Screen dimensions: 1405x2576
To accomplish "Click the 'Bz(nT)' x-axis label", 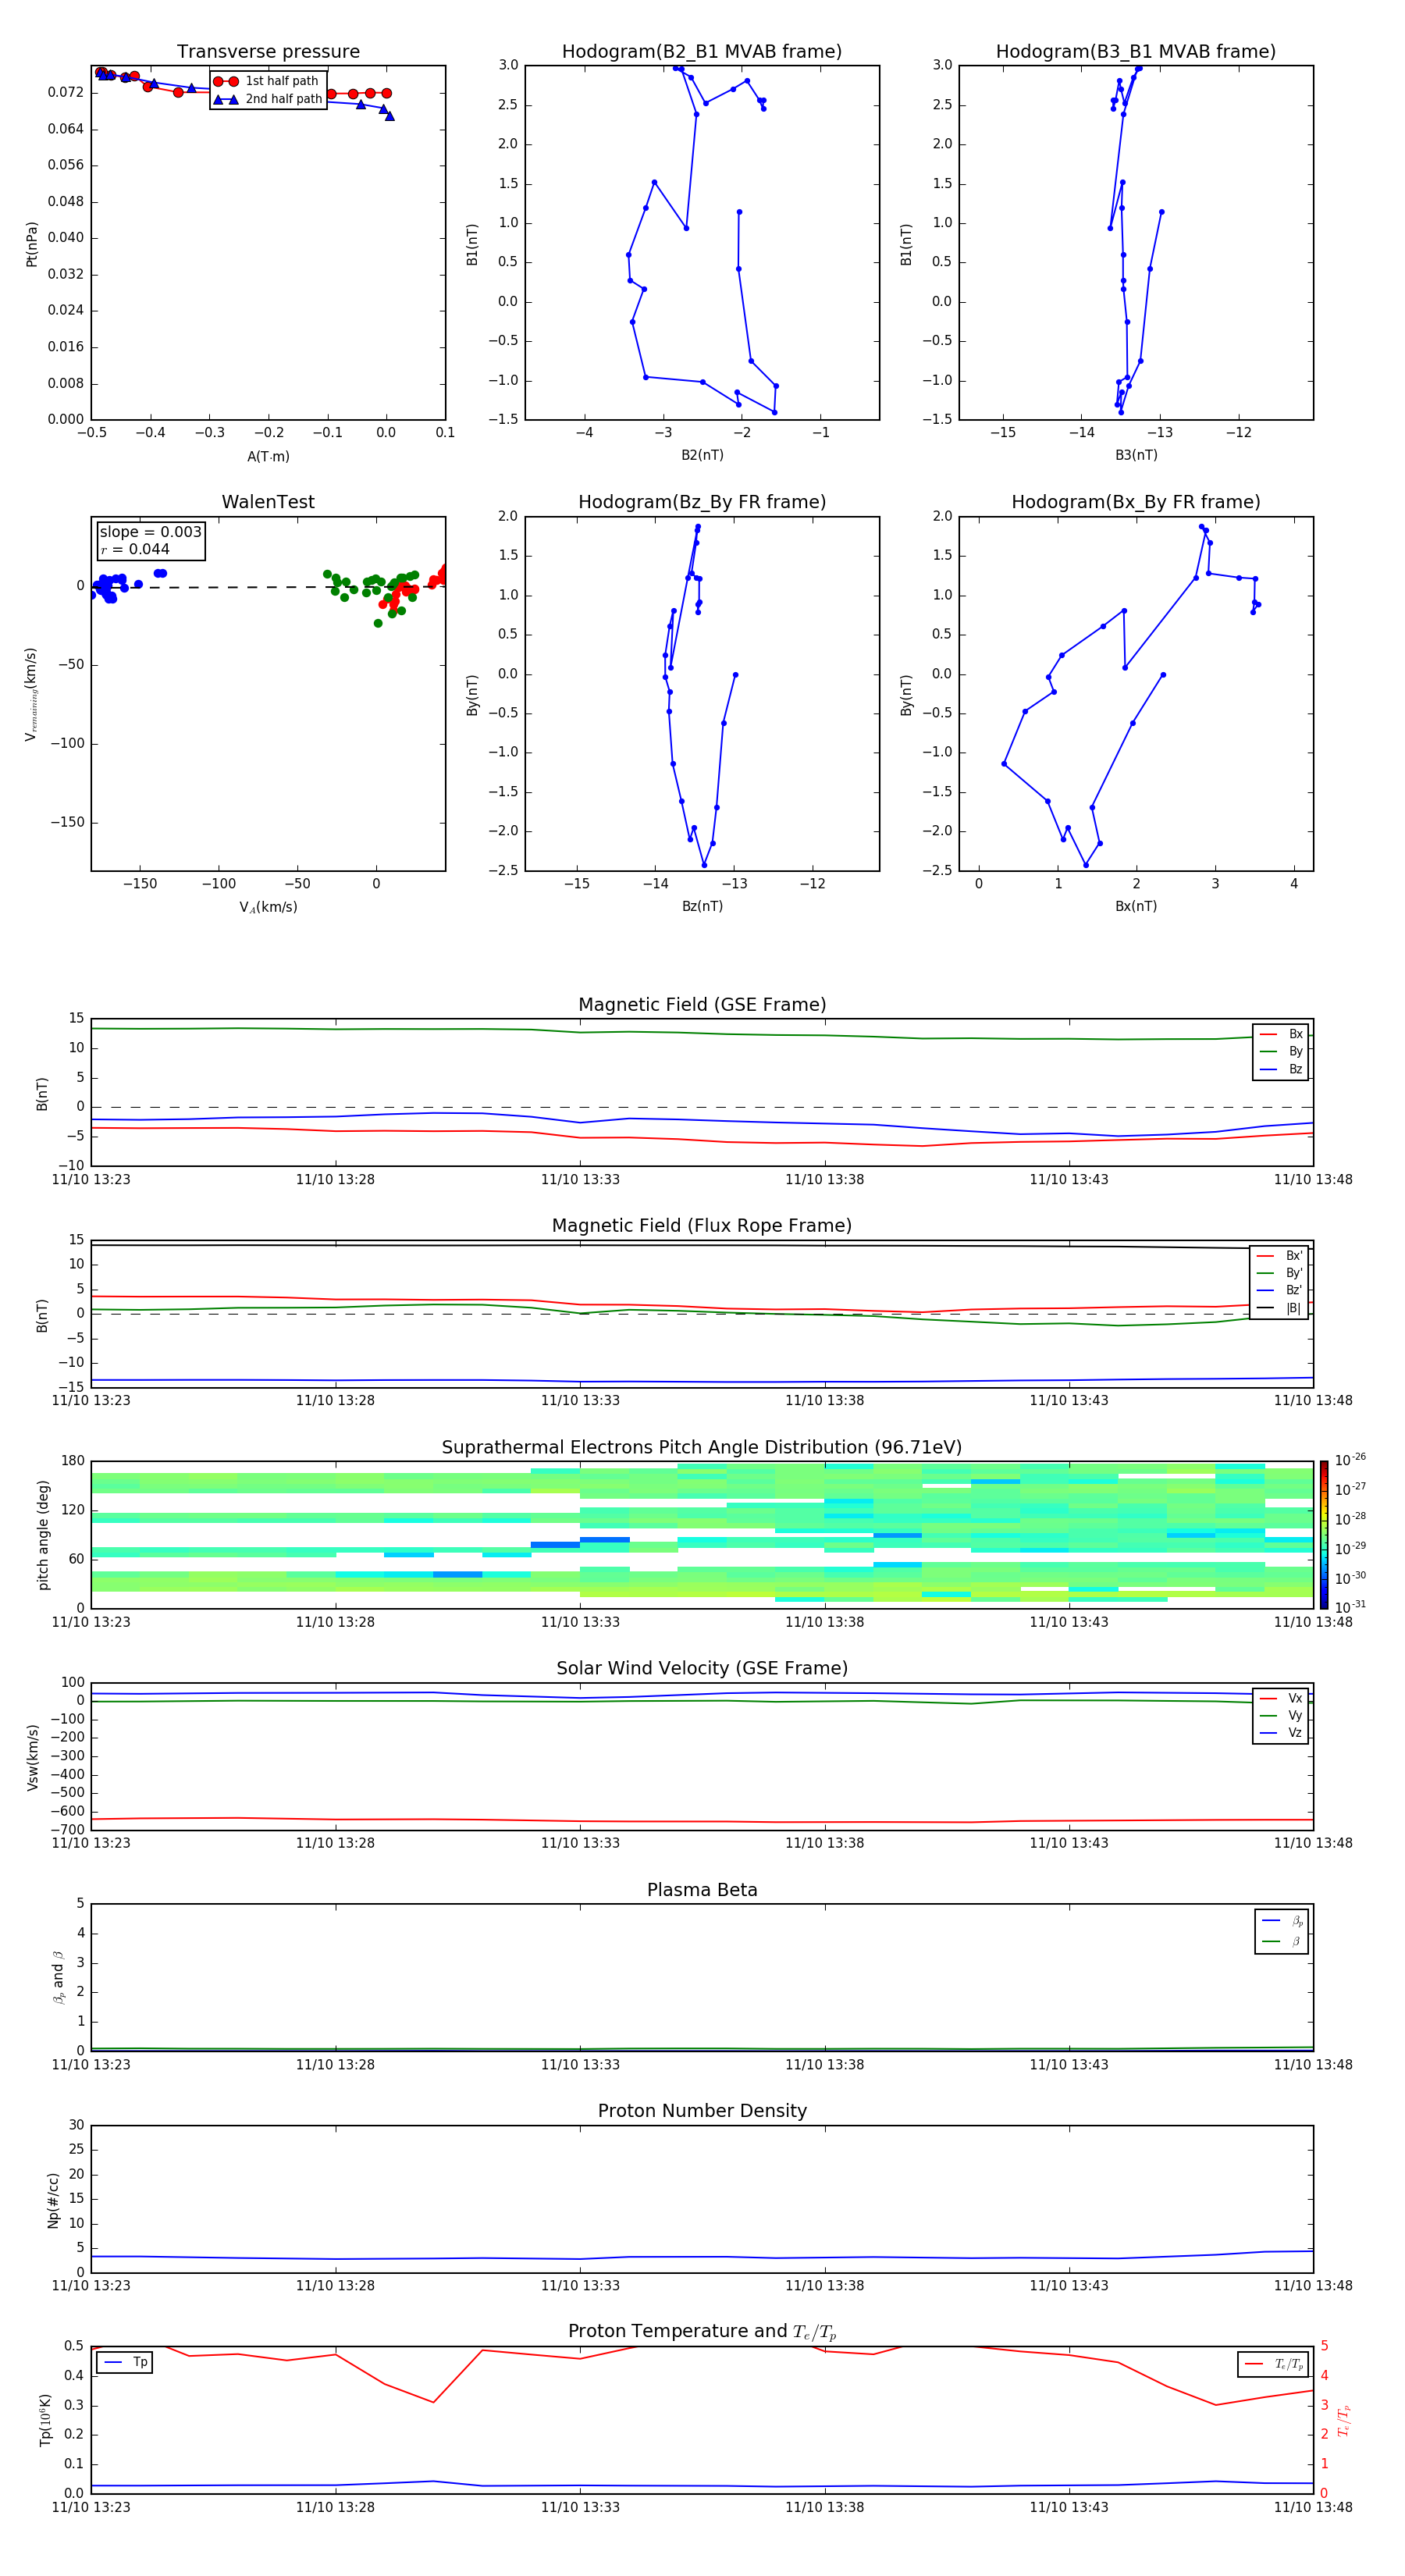I will [702, 906].
